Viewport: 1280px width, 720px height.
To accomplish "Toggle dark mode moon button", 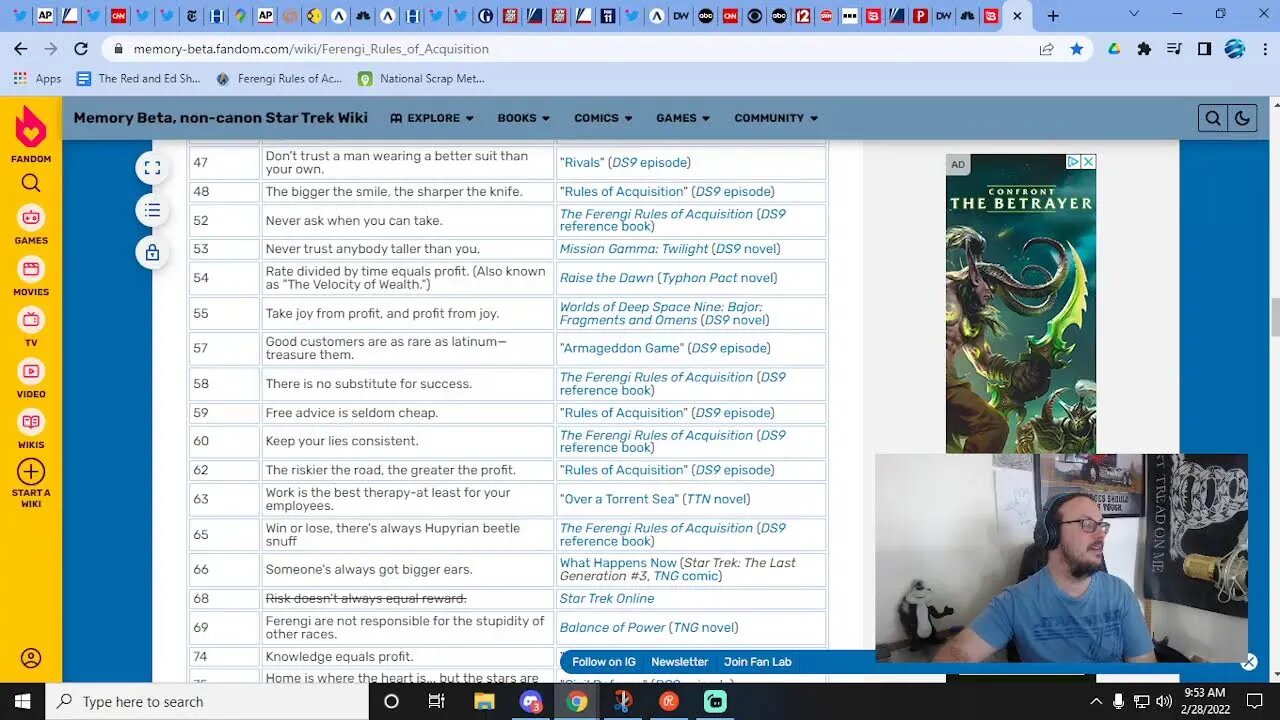I will tap(1241, 118).
